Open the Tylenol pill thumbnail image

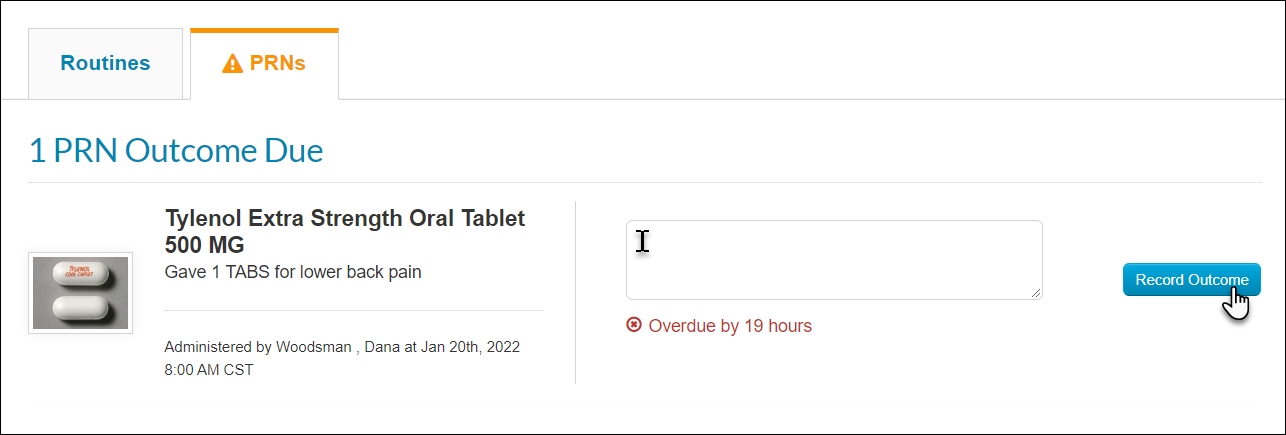[x=80, y=293]
